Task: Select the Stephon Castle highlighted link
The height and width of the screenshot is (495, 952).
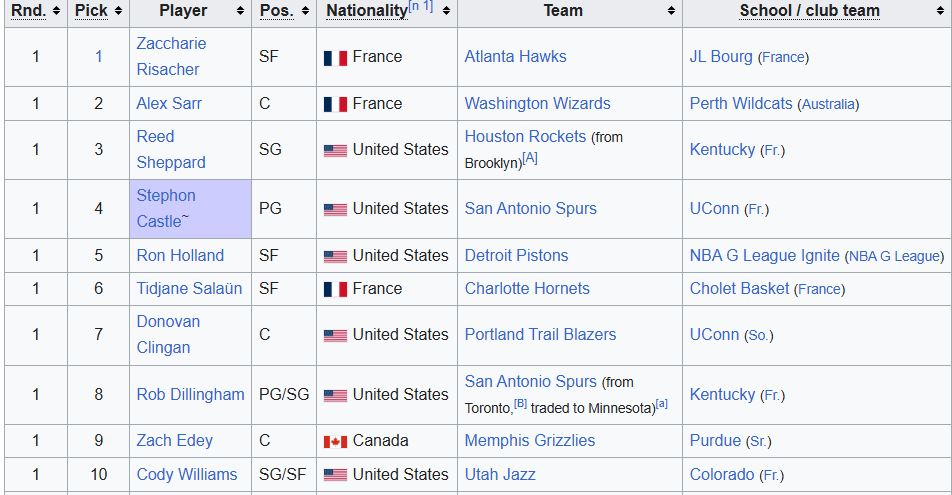Action: [x=166, y=208]
